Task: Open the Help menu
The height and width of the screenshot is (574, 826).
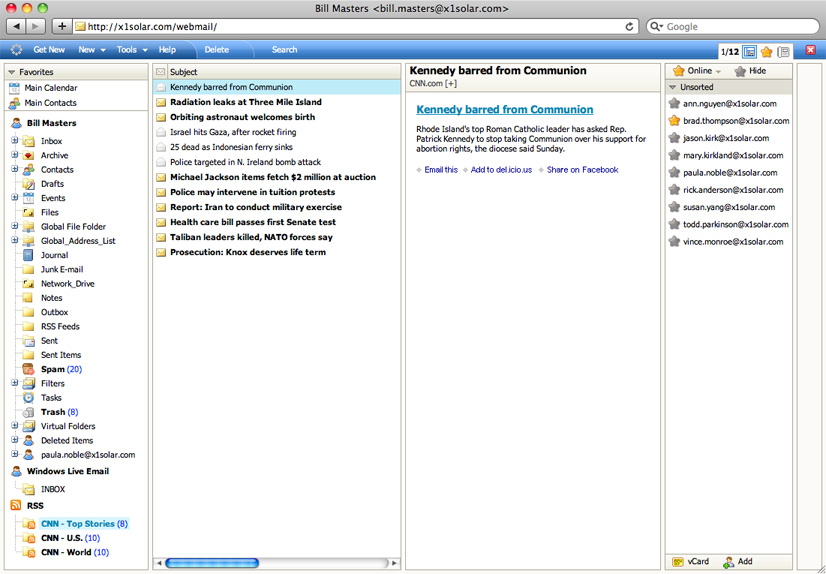Action: pos(167,50)
